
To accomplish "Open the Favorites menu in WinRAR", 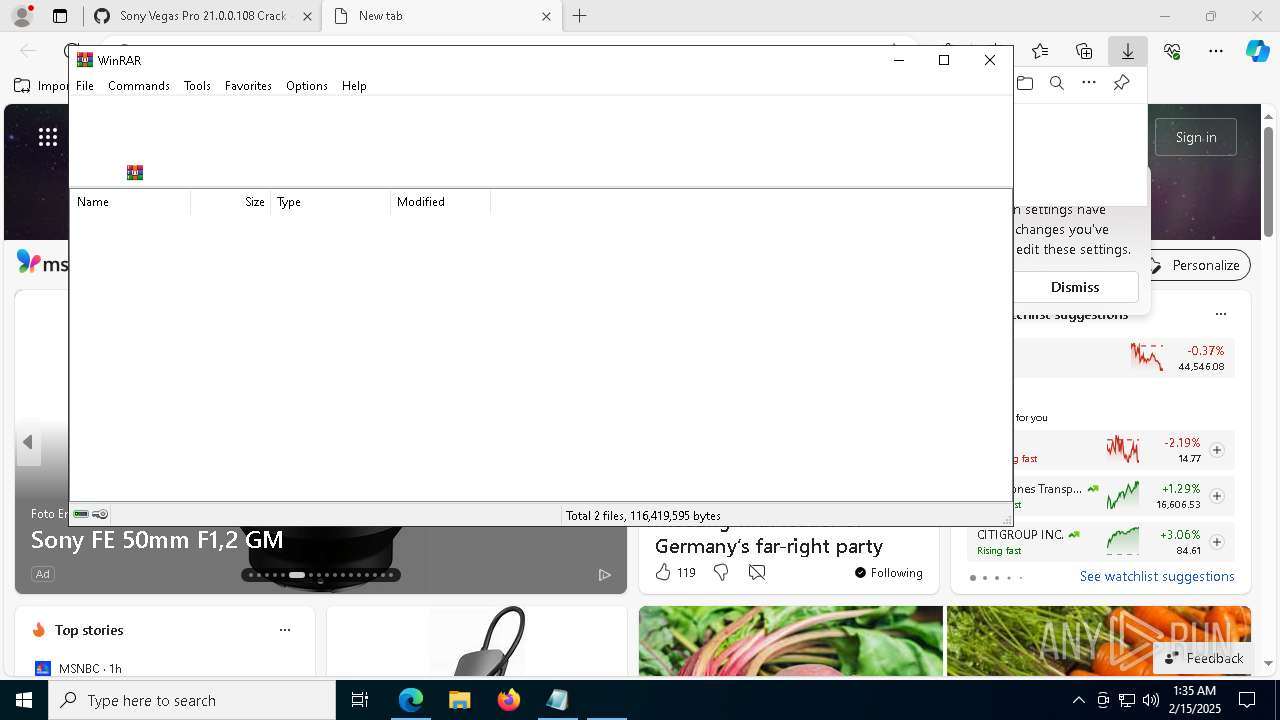I will point(248,86).
